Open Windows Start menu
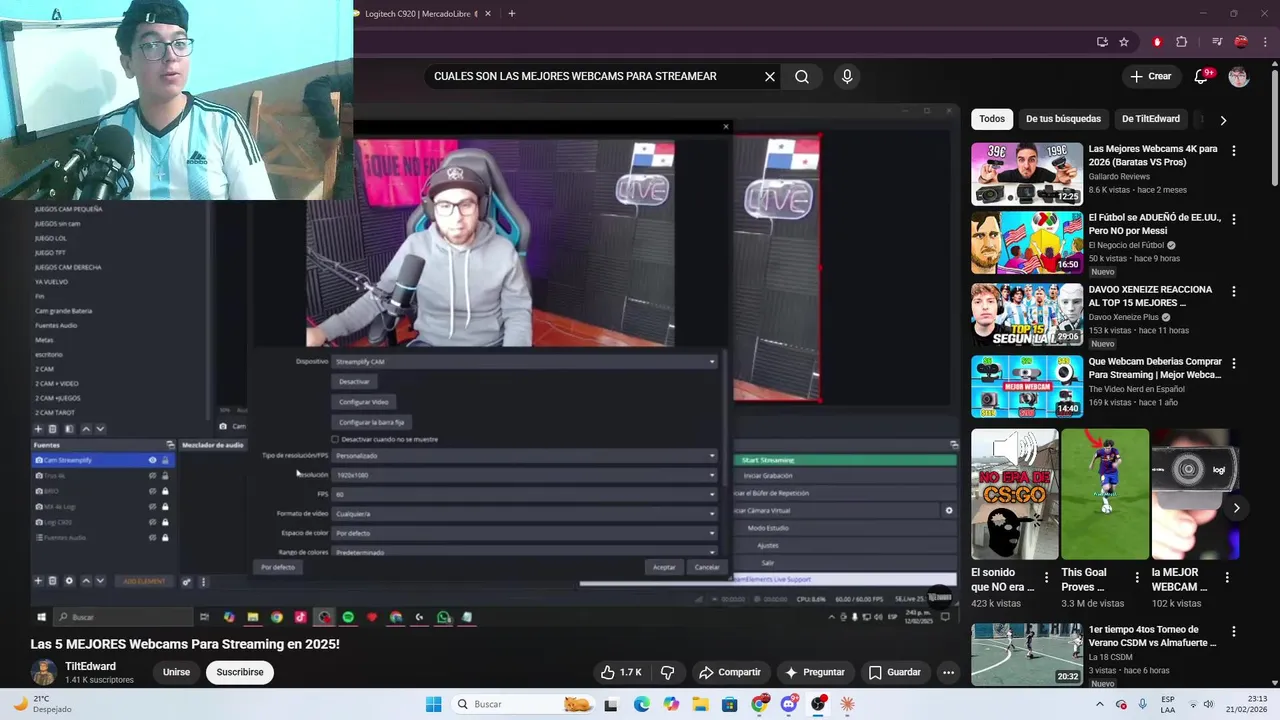Screen dimensions: 1280x720 click(x=433, y=704)
